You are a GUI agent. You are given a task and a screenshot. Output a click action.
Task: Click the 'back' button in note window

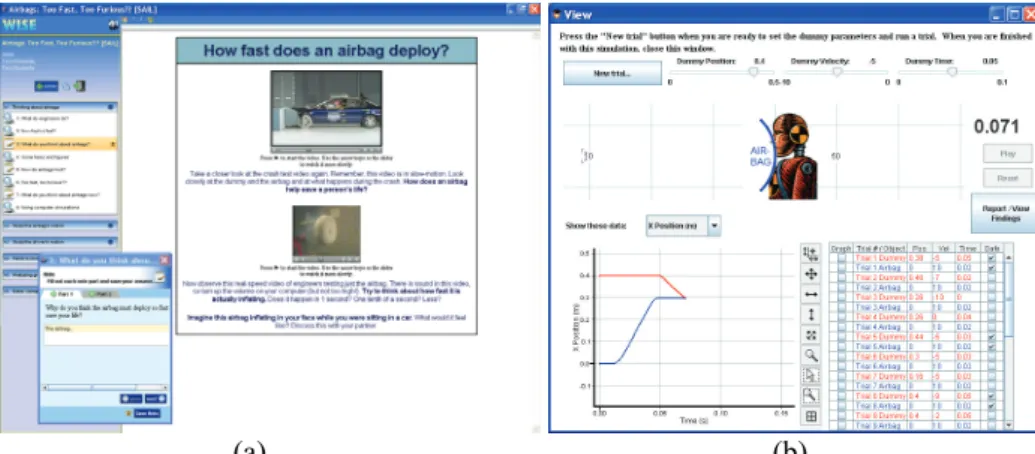[x=131, y=399]
